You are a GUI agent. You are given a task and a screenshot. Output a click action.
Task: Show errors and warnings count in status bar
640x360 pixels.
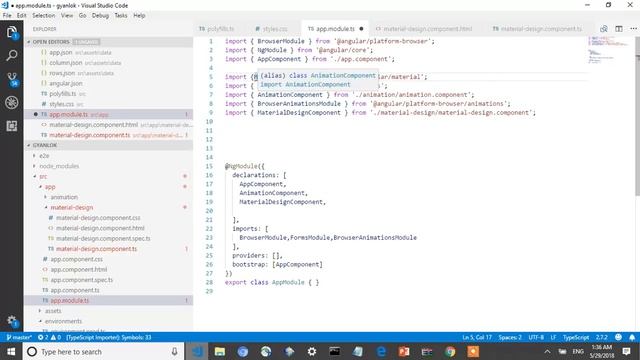(49, 337)
